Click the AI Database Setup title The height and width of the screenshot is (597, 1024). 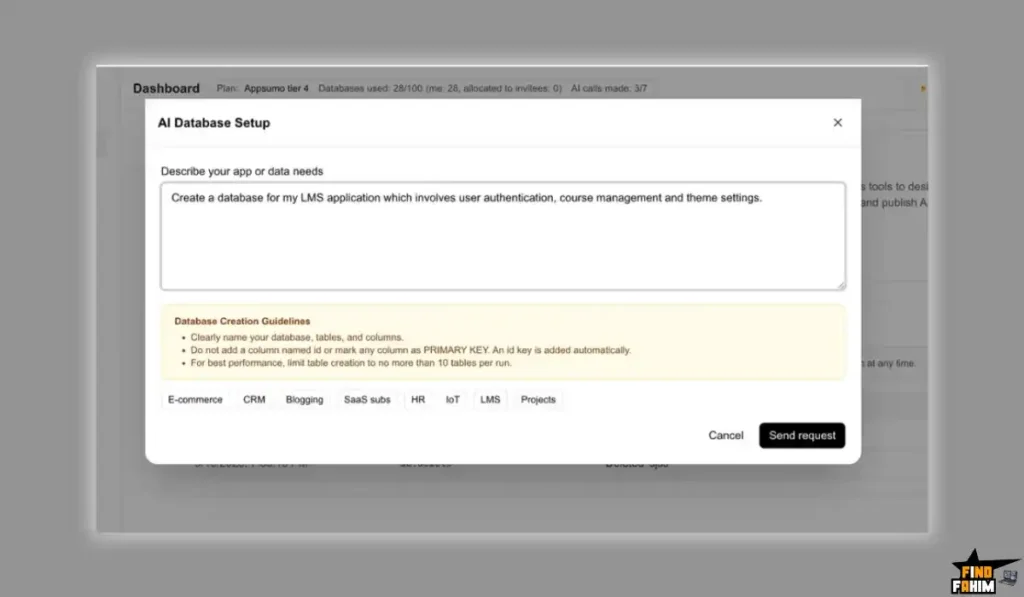click(213, 122)
